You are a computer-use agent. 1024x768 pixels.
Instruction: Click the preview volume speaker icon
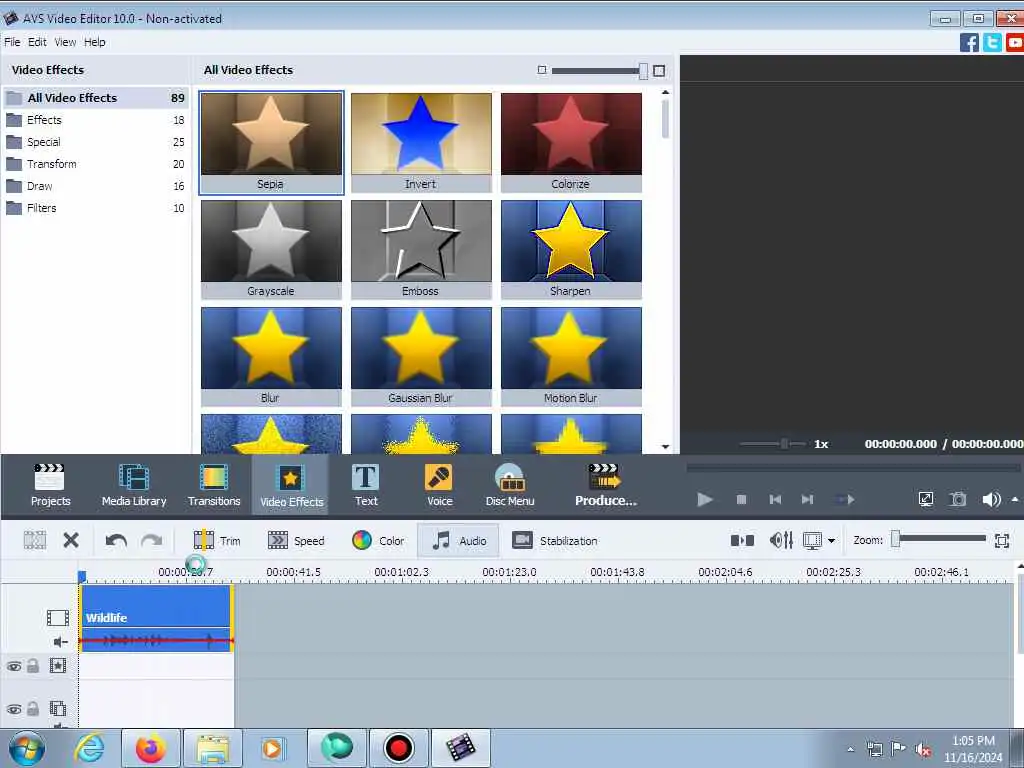click(x=991, y=500)
